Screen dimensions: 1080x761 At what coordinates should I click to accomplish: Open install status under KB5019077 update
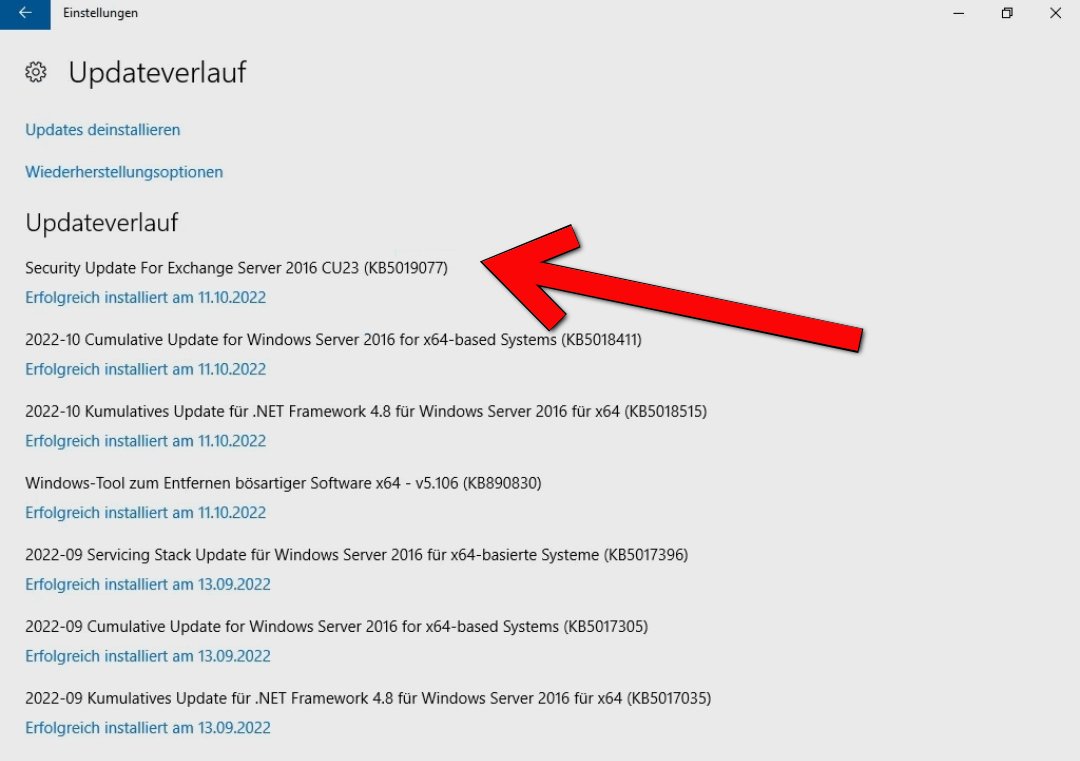click(x=145, y=298)
